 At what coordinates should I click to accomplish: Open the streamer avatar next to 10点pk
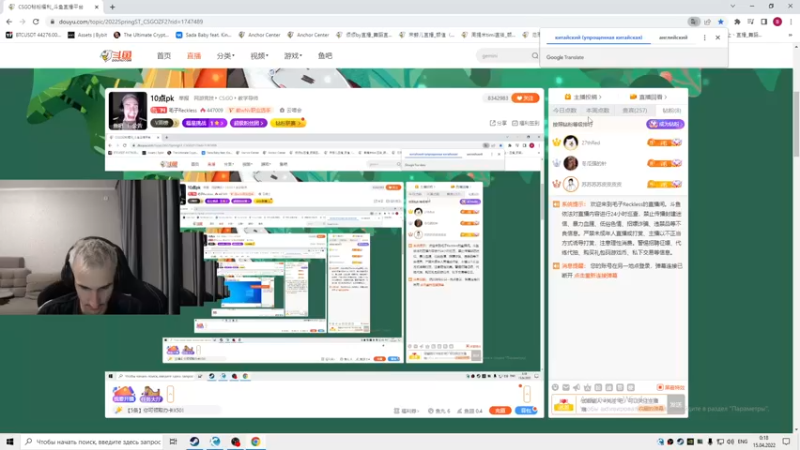point(128,111)
